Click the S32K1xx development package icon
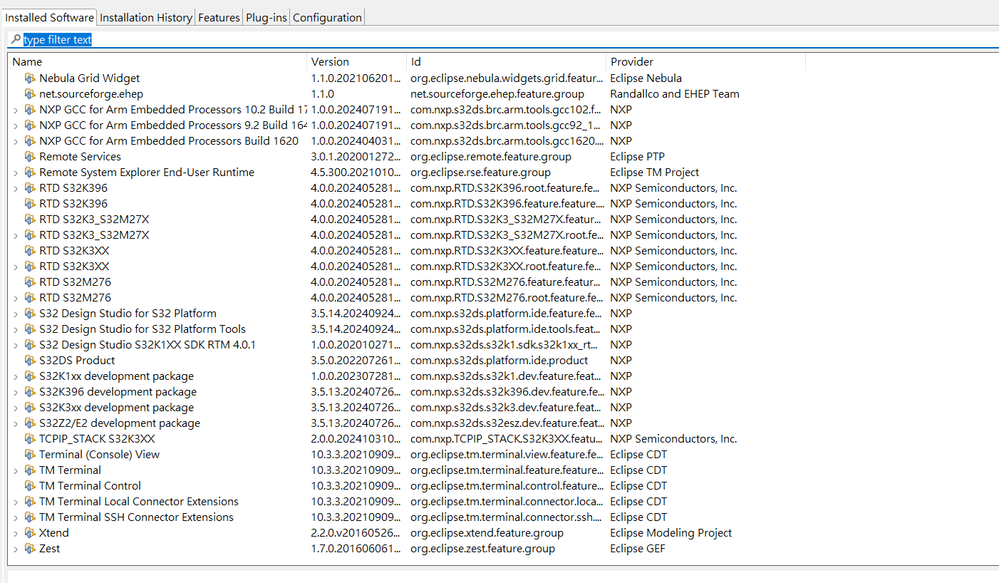The image size is (999, 583). 30,376
